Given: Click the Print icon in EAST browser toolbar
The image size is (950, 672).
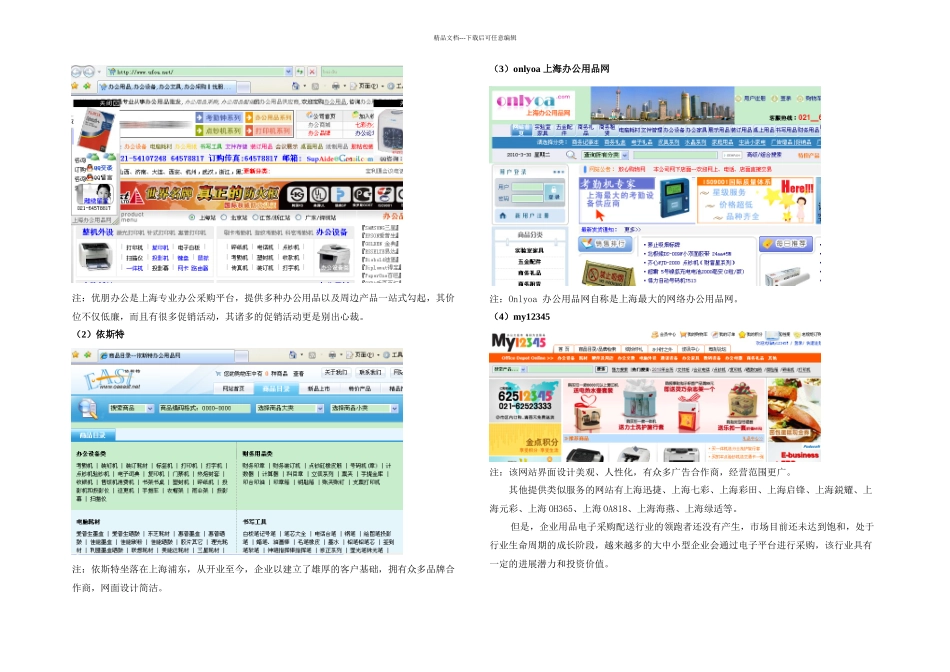Looking at the screenshot, I should pos(332,354).
